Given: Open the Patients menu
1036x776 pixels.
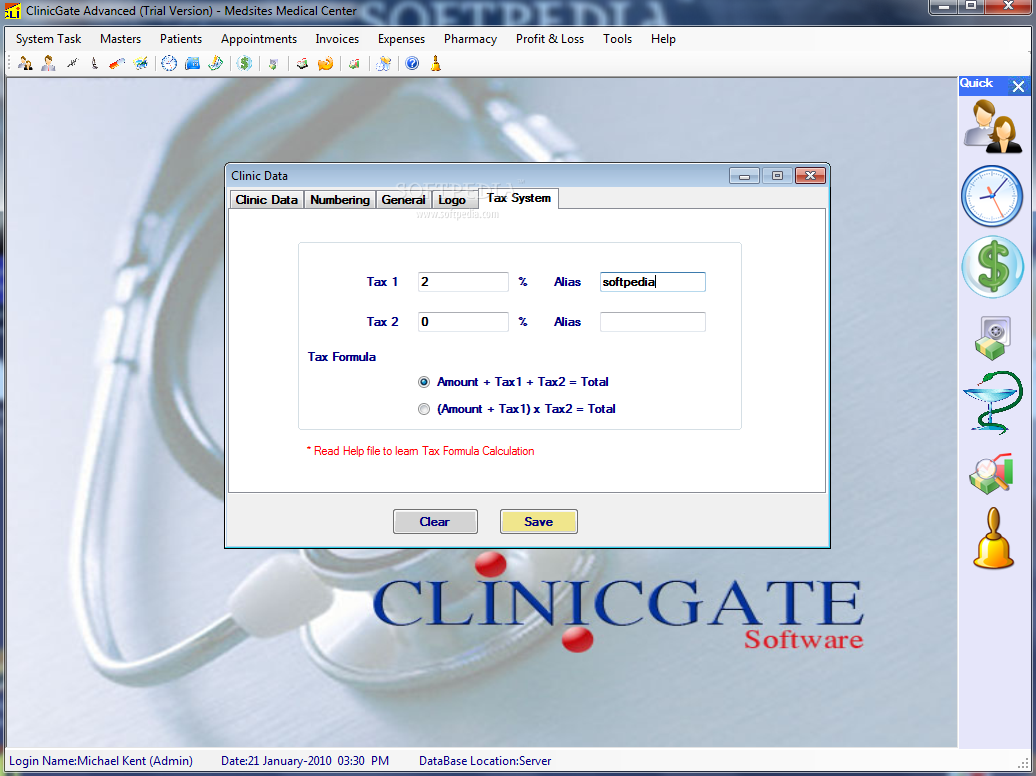Looking at the screenshot, I should pyautogui.click(x=181, y=39).
